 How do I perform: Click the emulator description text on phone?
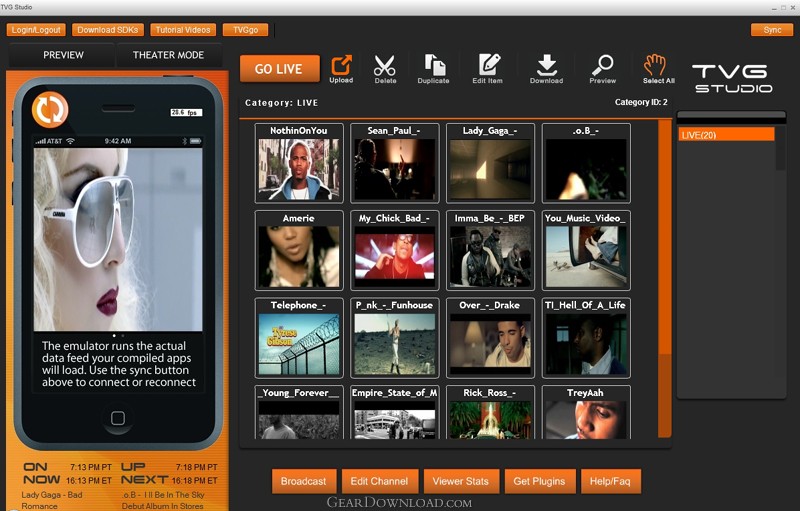[119, 364]
